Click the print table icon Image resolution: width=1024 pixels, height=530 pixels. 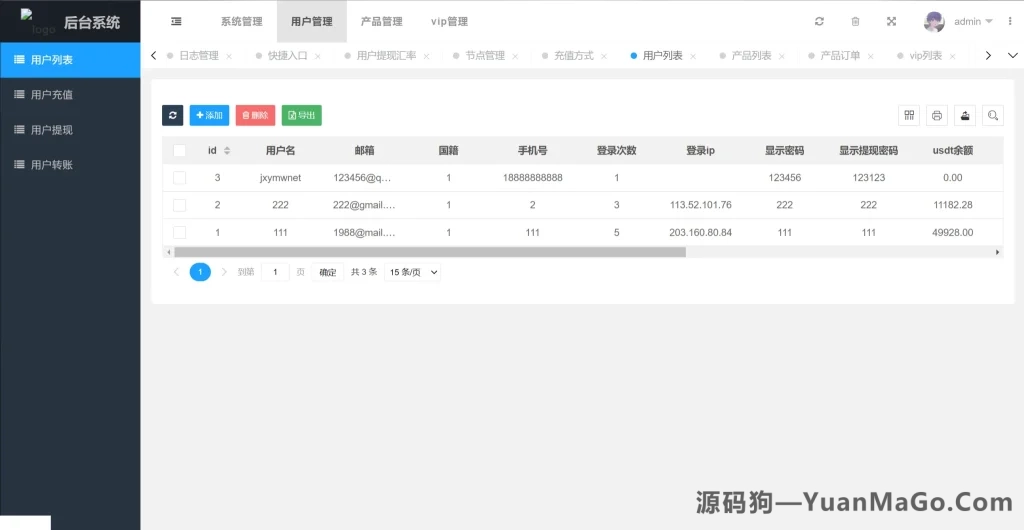(x=936, y=116)
